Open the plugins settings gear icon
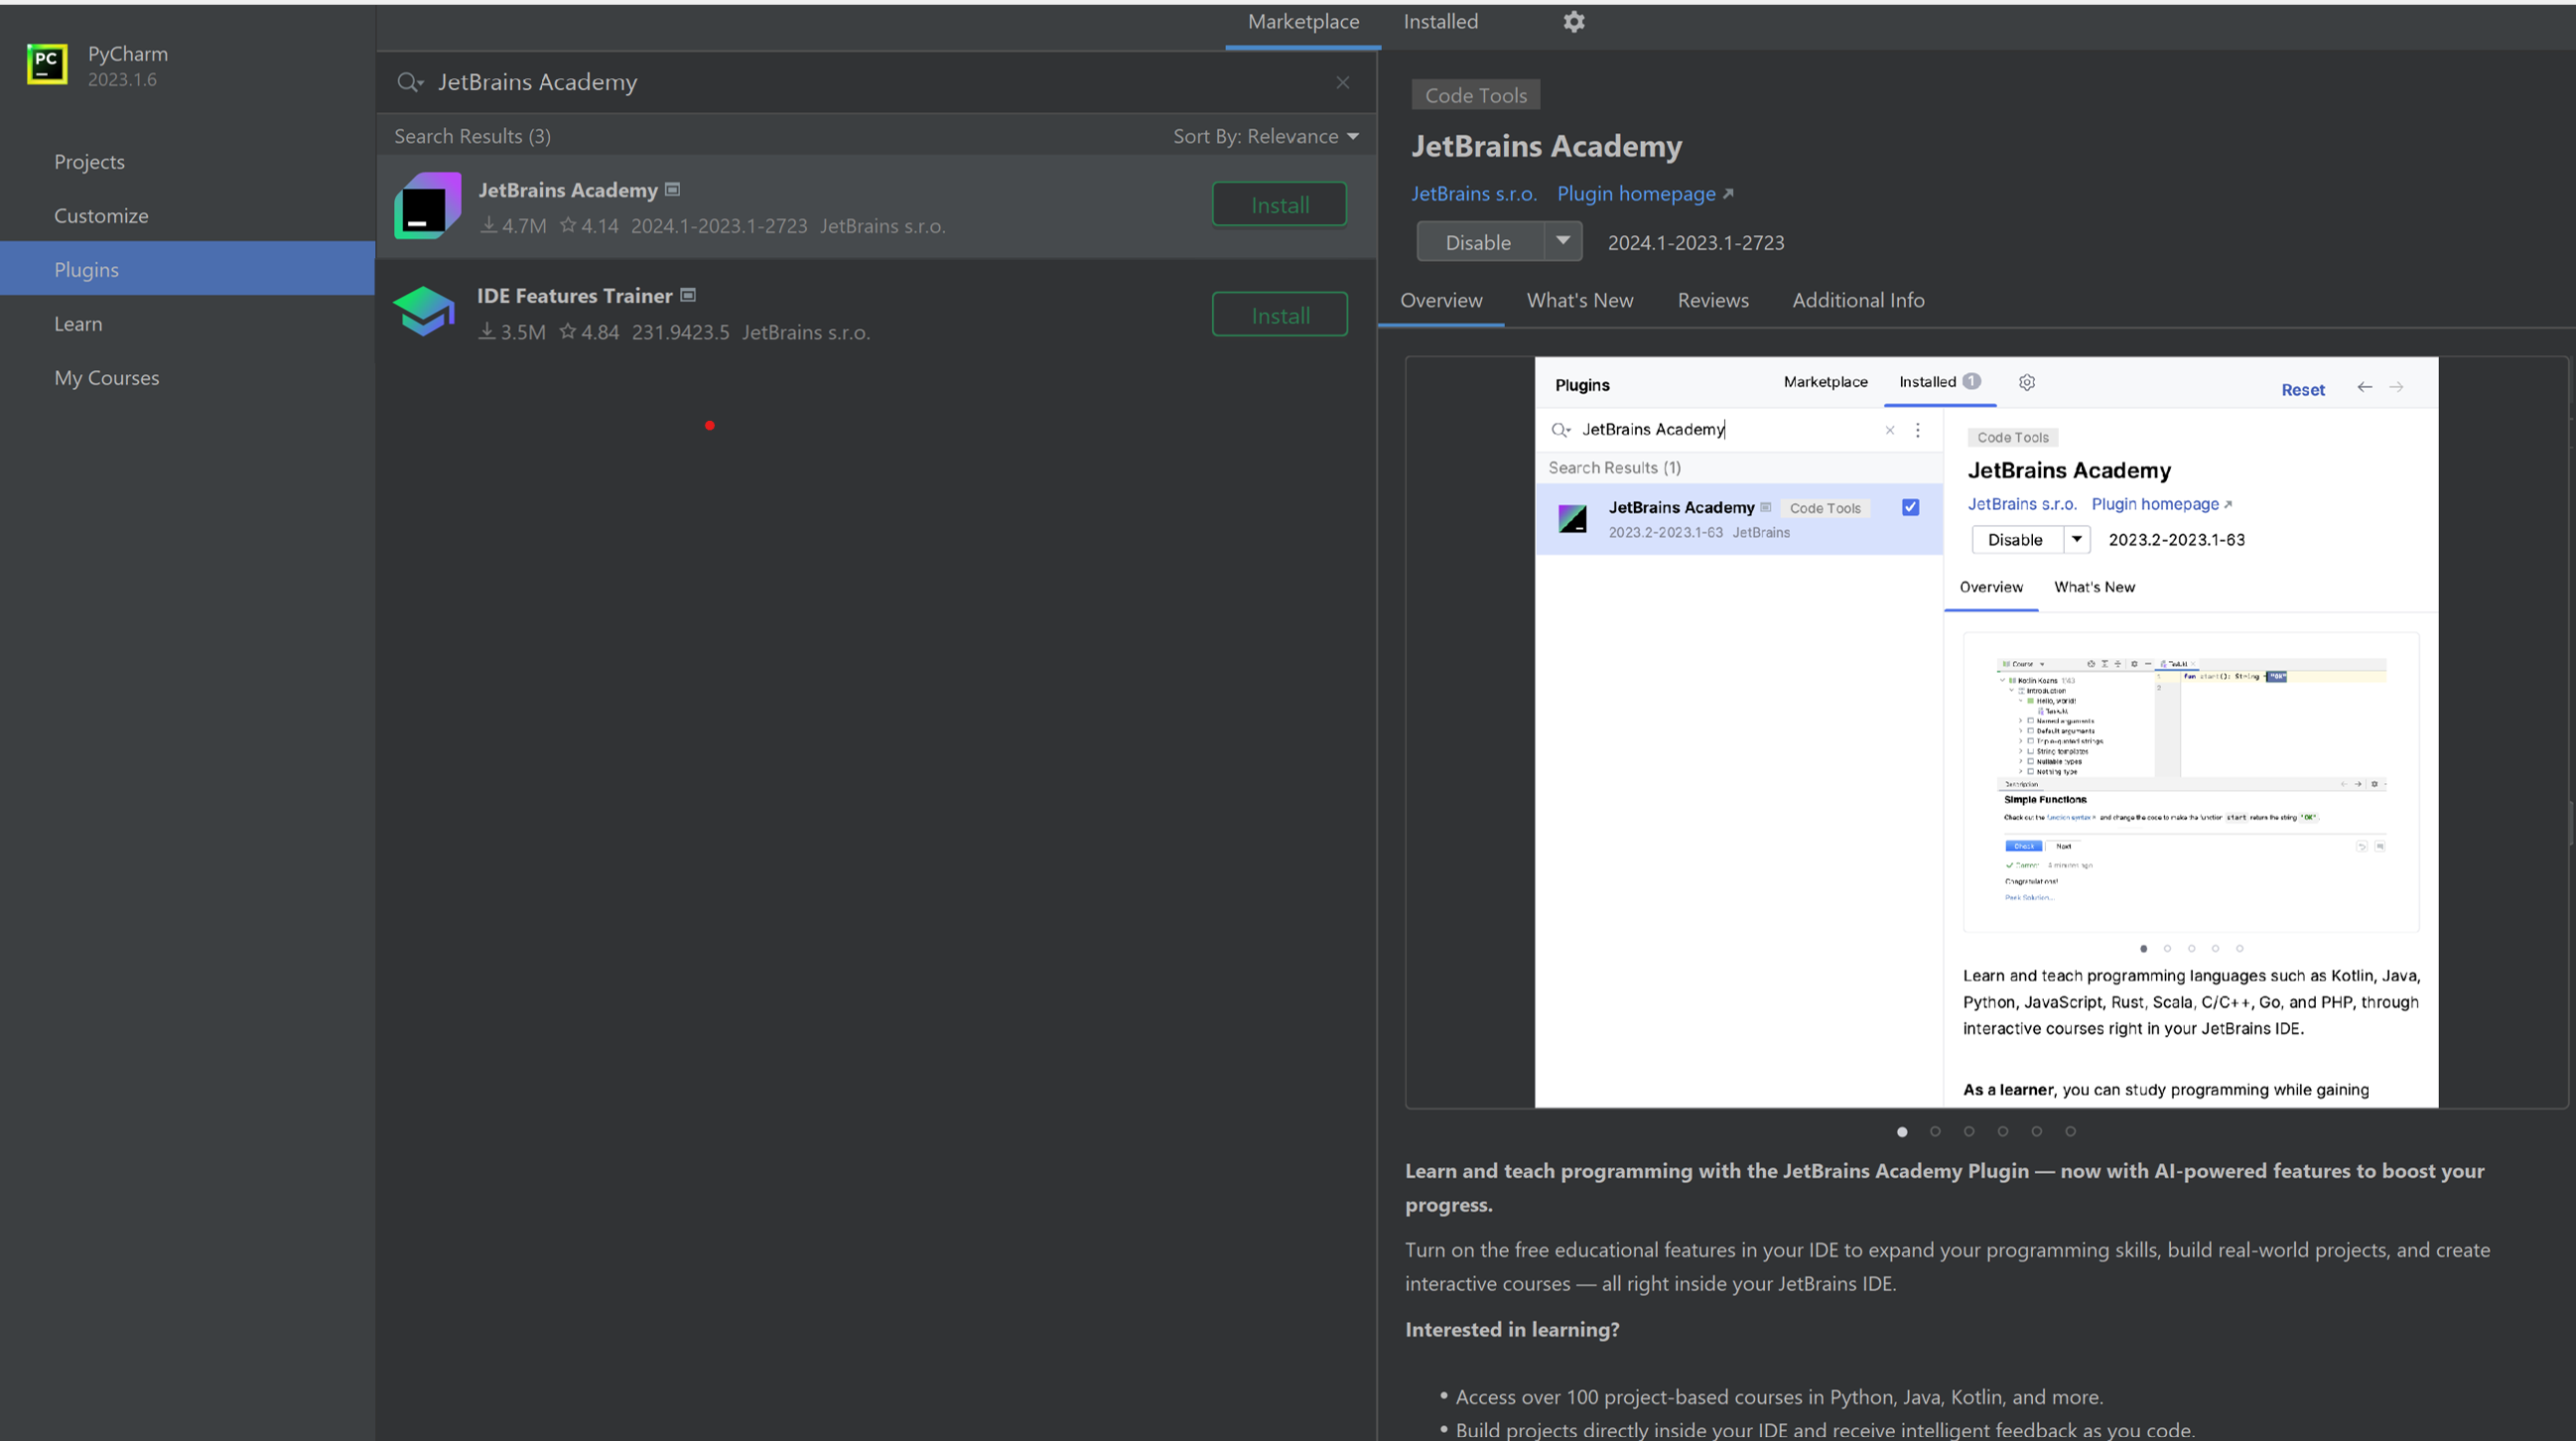 [1574, 22]
